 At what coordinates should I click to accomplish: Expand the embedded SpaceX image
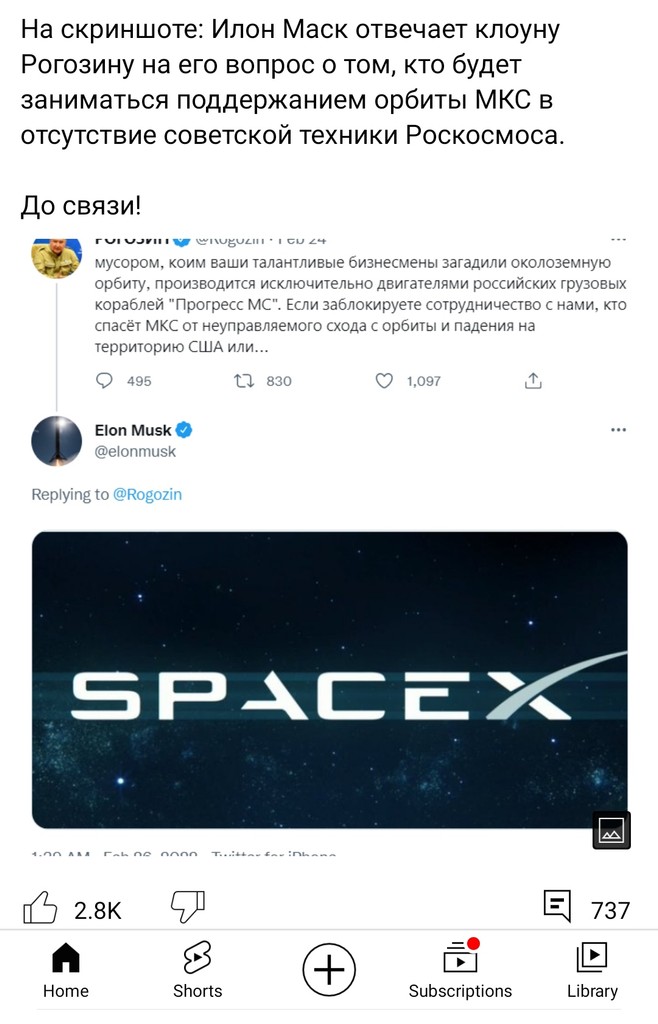(610, 829)
